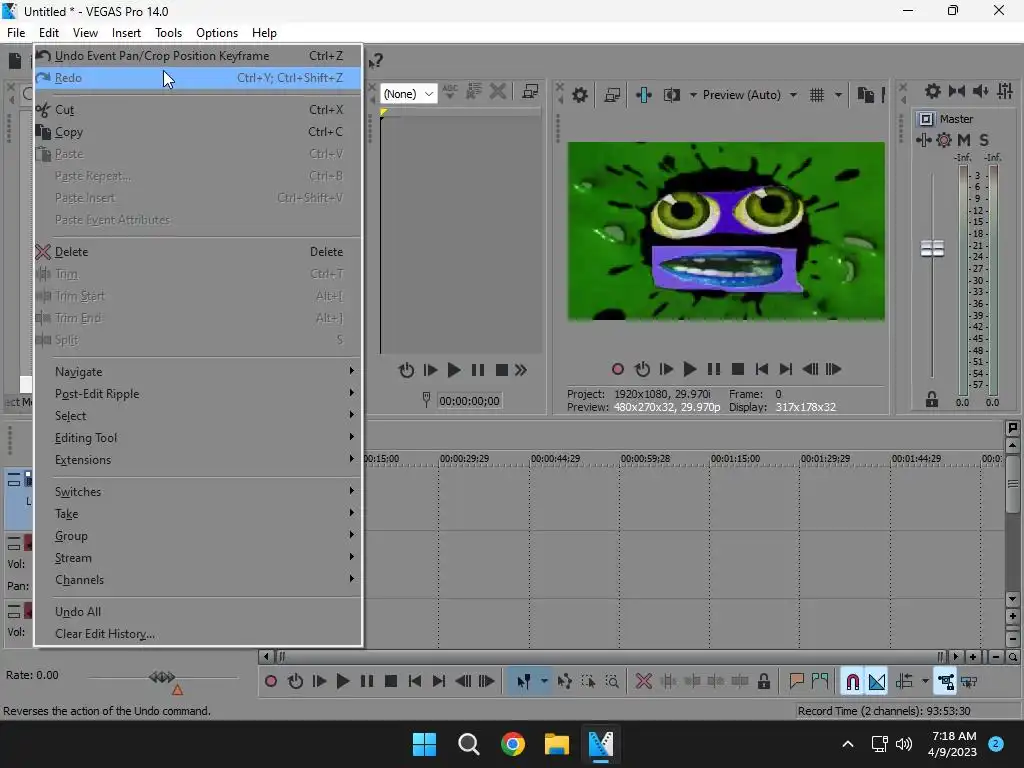Click the playback rate slider
Viewport: 1024px width, 768px height.
pyautogui.click(x=162, y=677)
